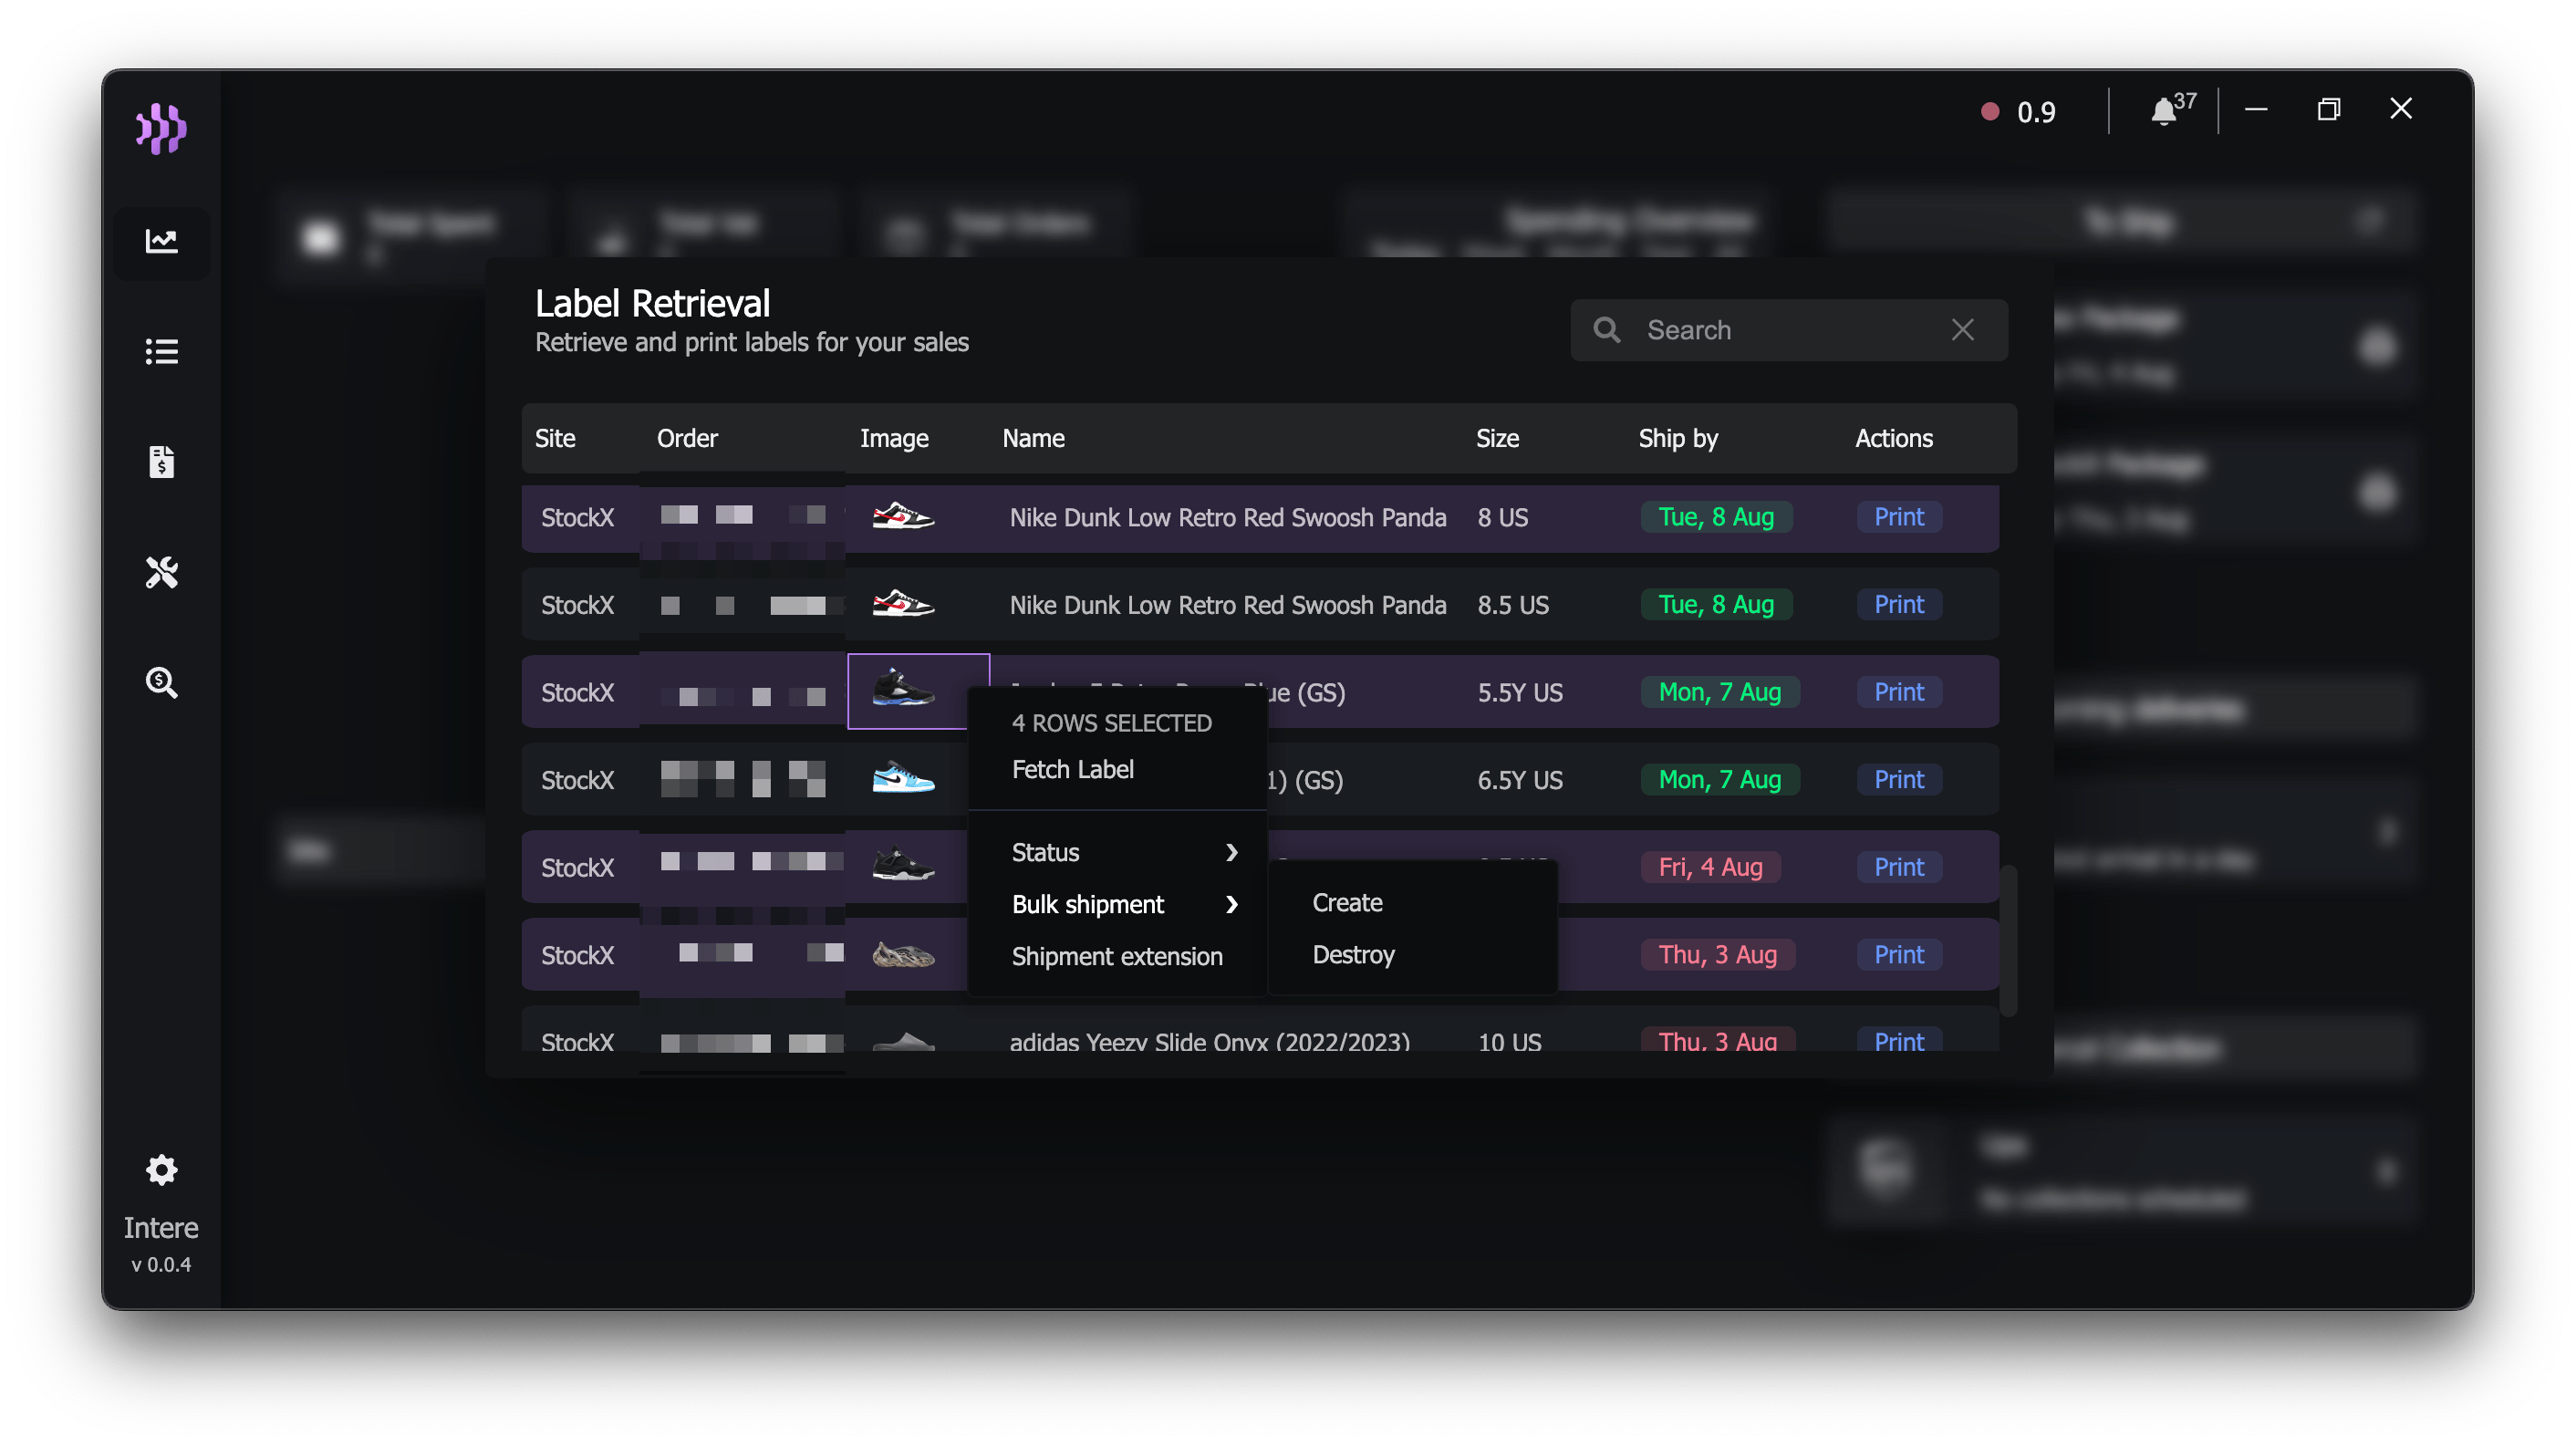Click the Image column header
Screen dimensions: 2576x1445
(x=894, y=438)
